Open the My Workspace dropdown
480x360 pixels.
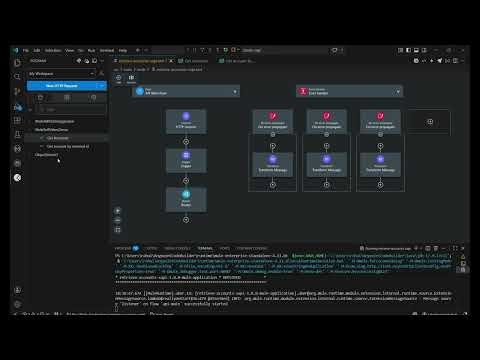pos(62,73)
